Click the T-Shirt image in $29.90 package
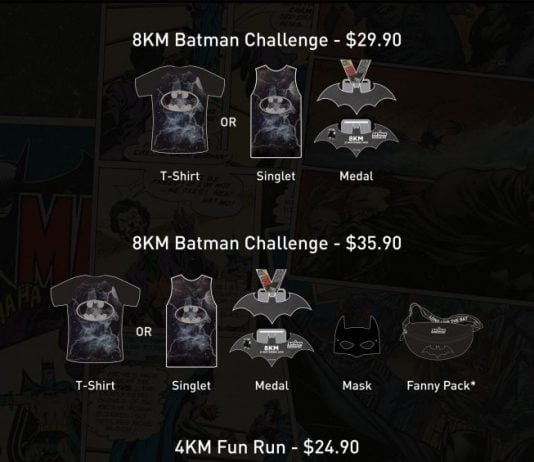The width and height of the screenshot is (534, 462). tap(180, 109)
